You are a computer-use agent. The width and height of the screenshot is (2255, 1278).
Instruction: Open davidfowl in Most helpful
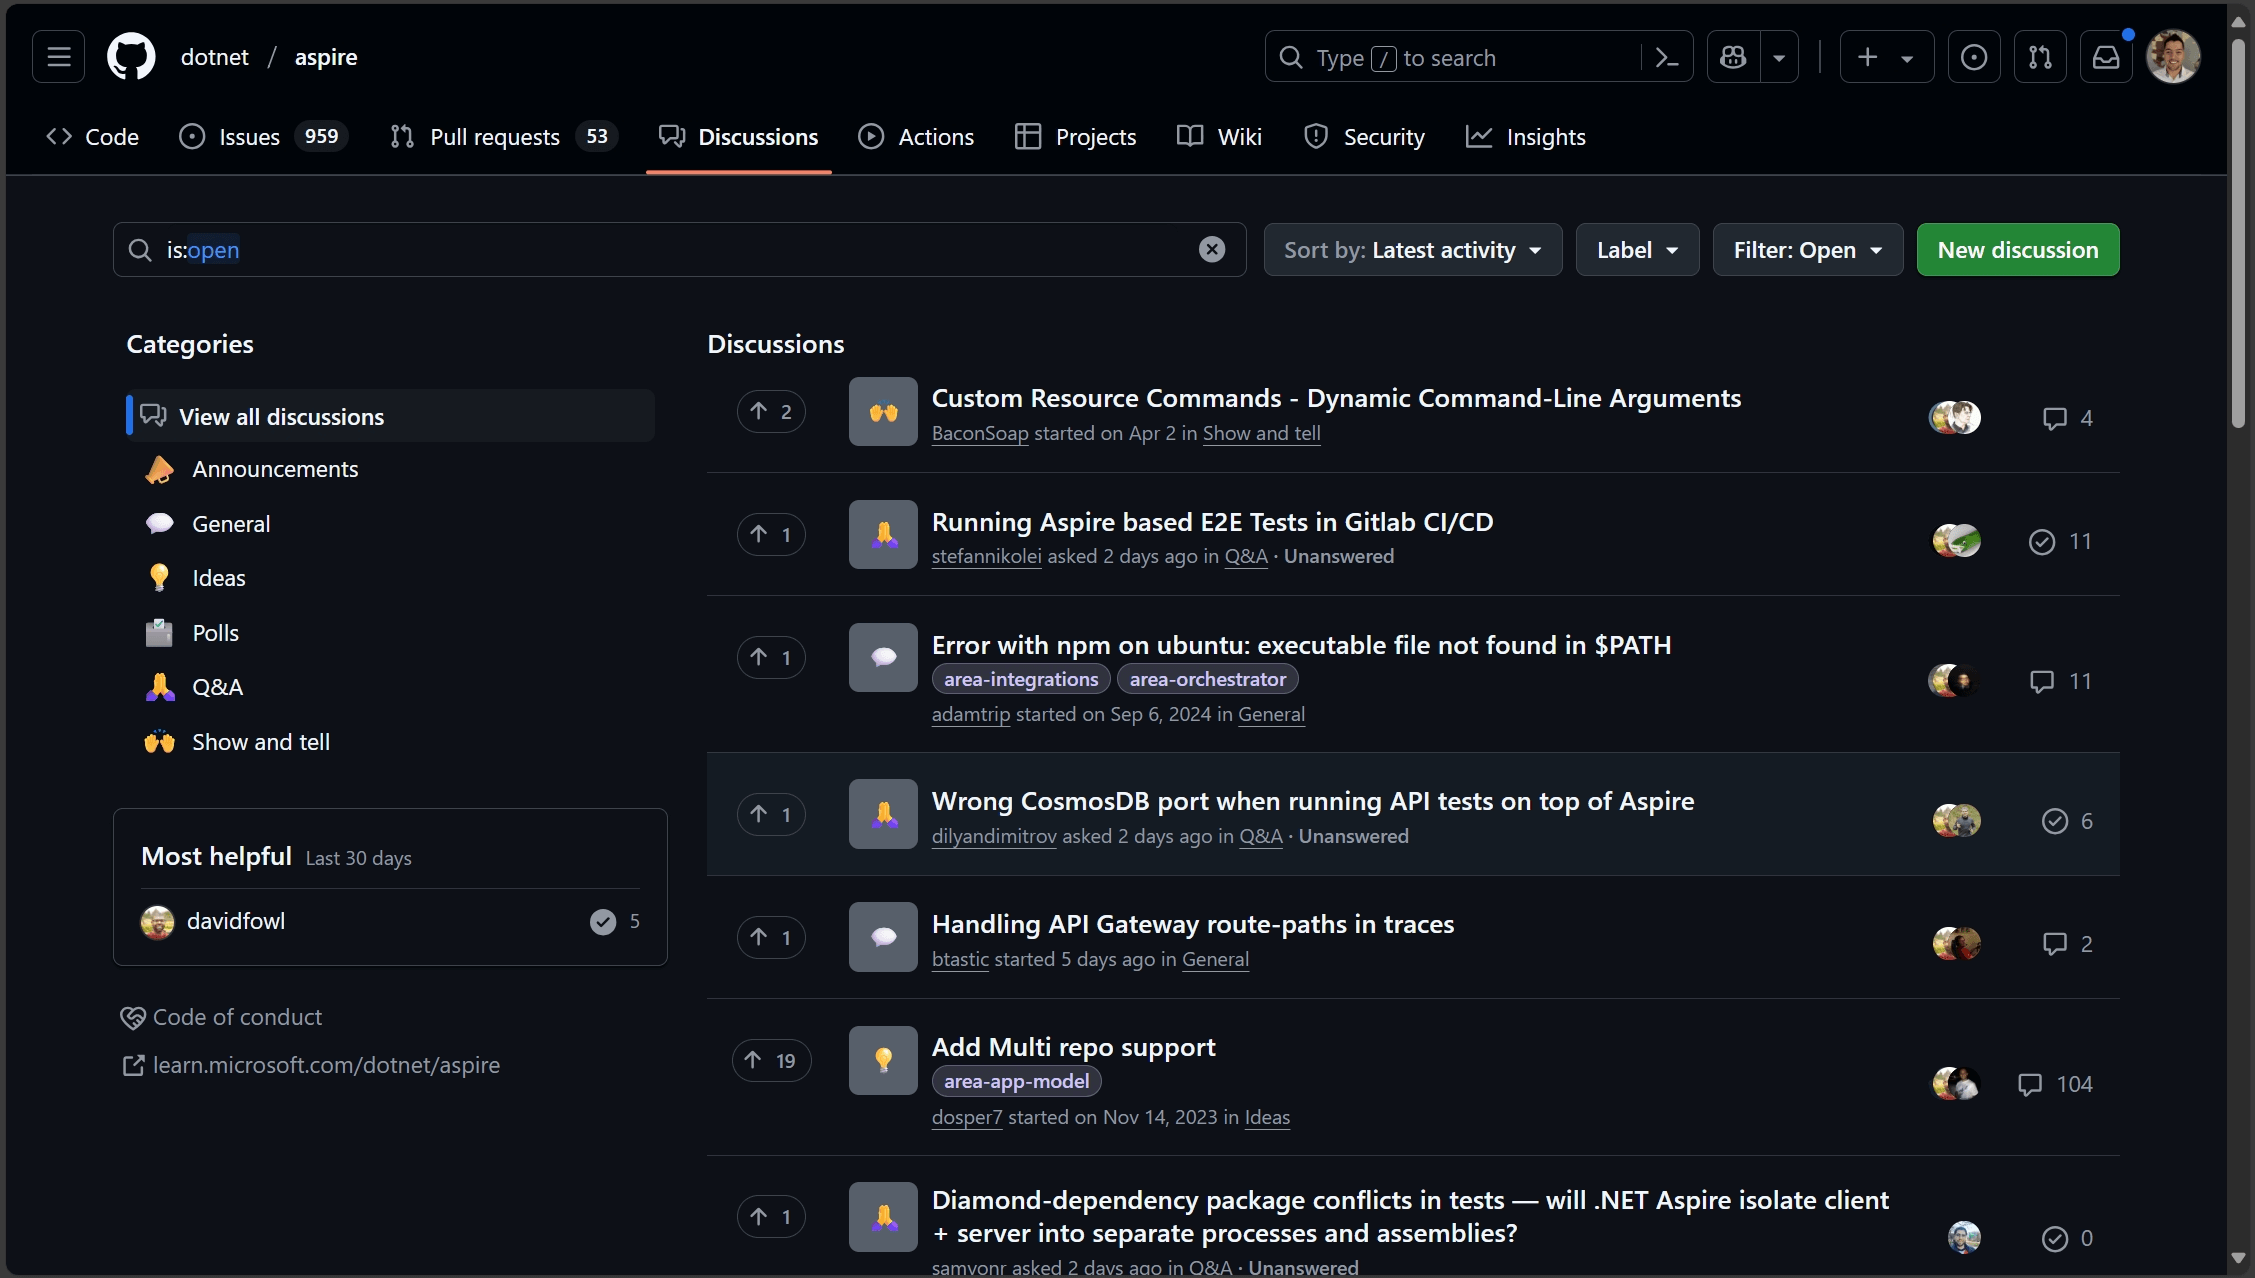[236, 921]
